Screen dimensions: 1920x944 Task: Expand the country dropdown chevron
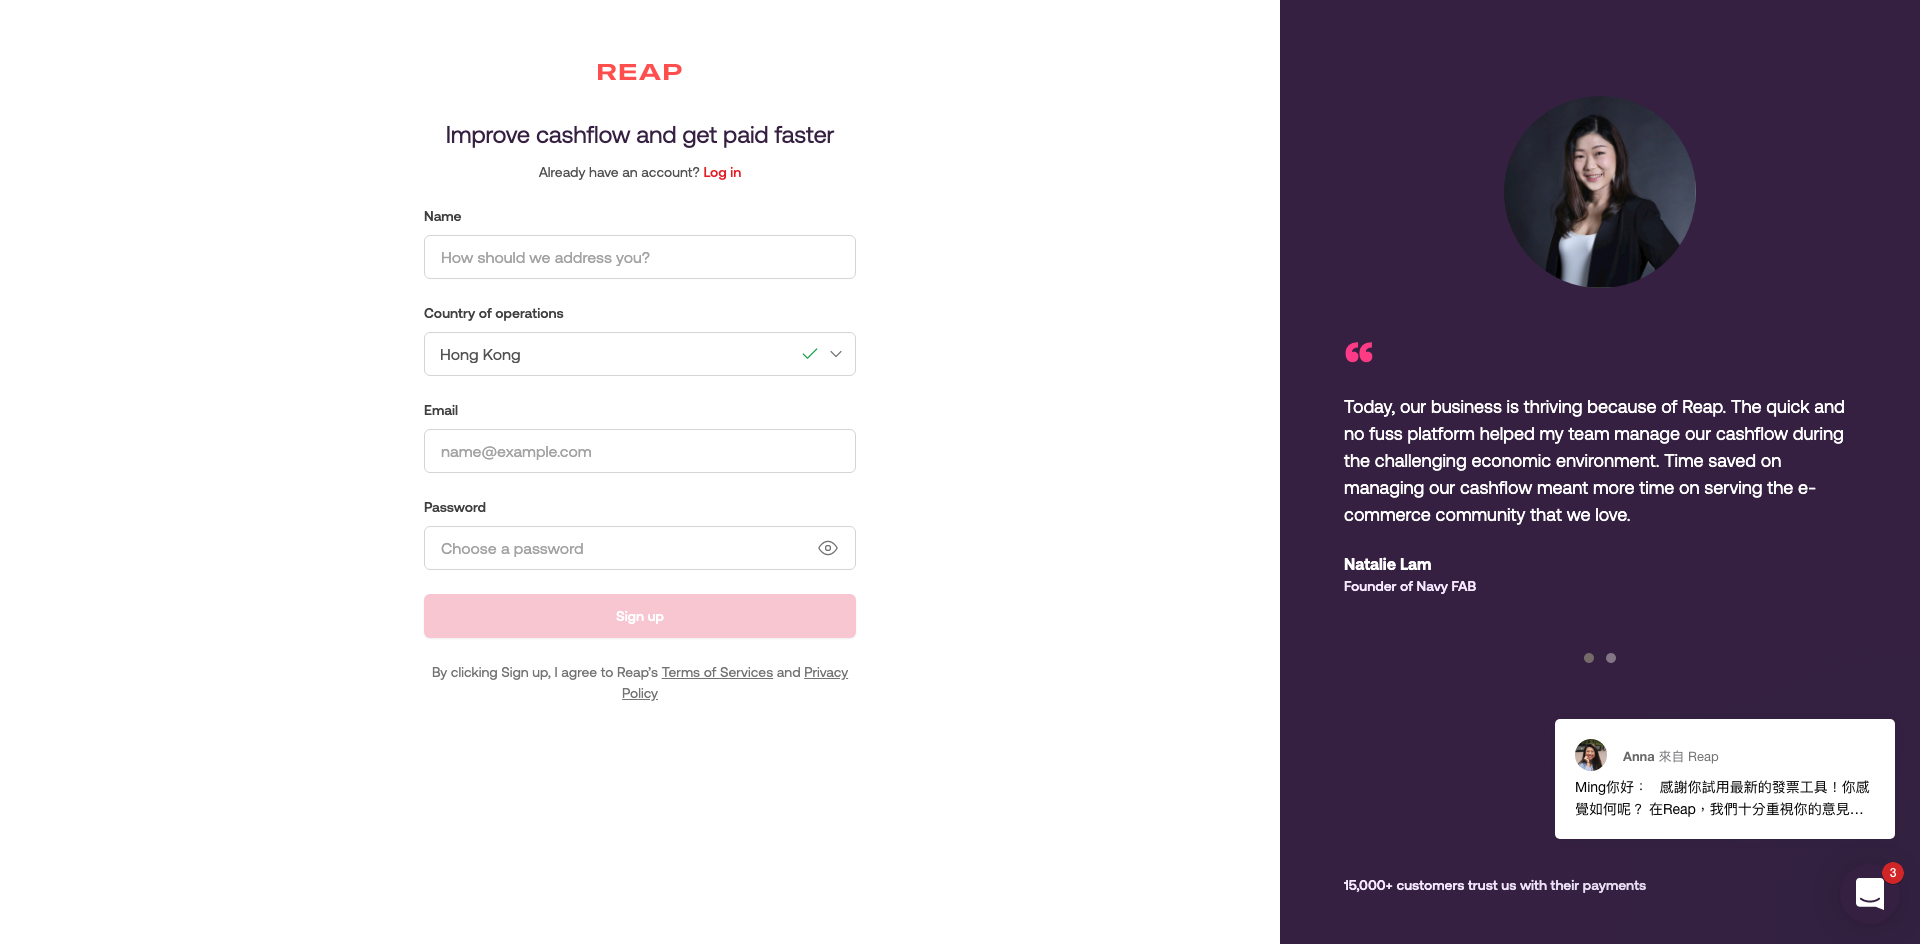(x=836, y=354)
